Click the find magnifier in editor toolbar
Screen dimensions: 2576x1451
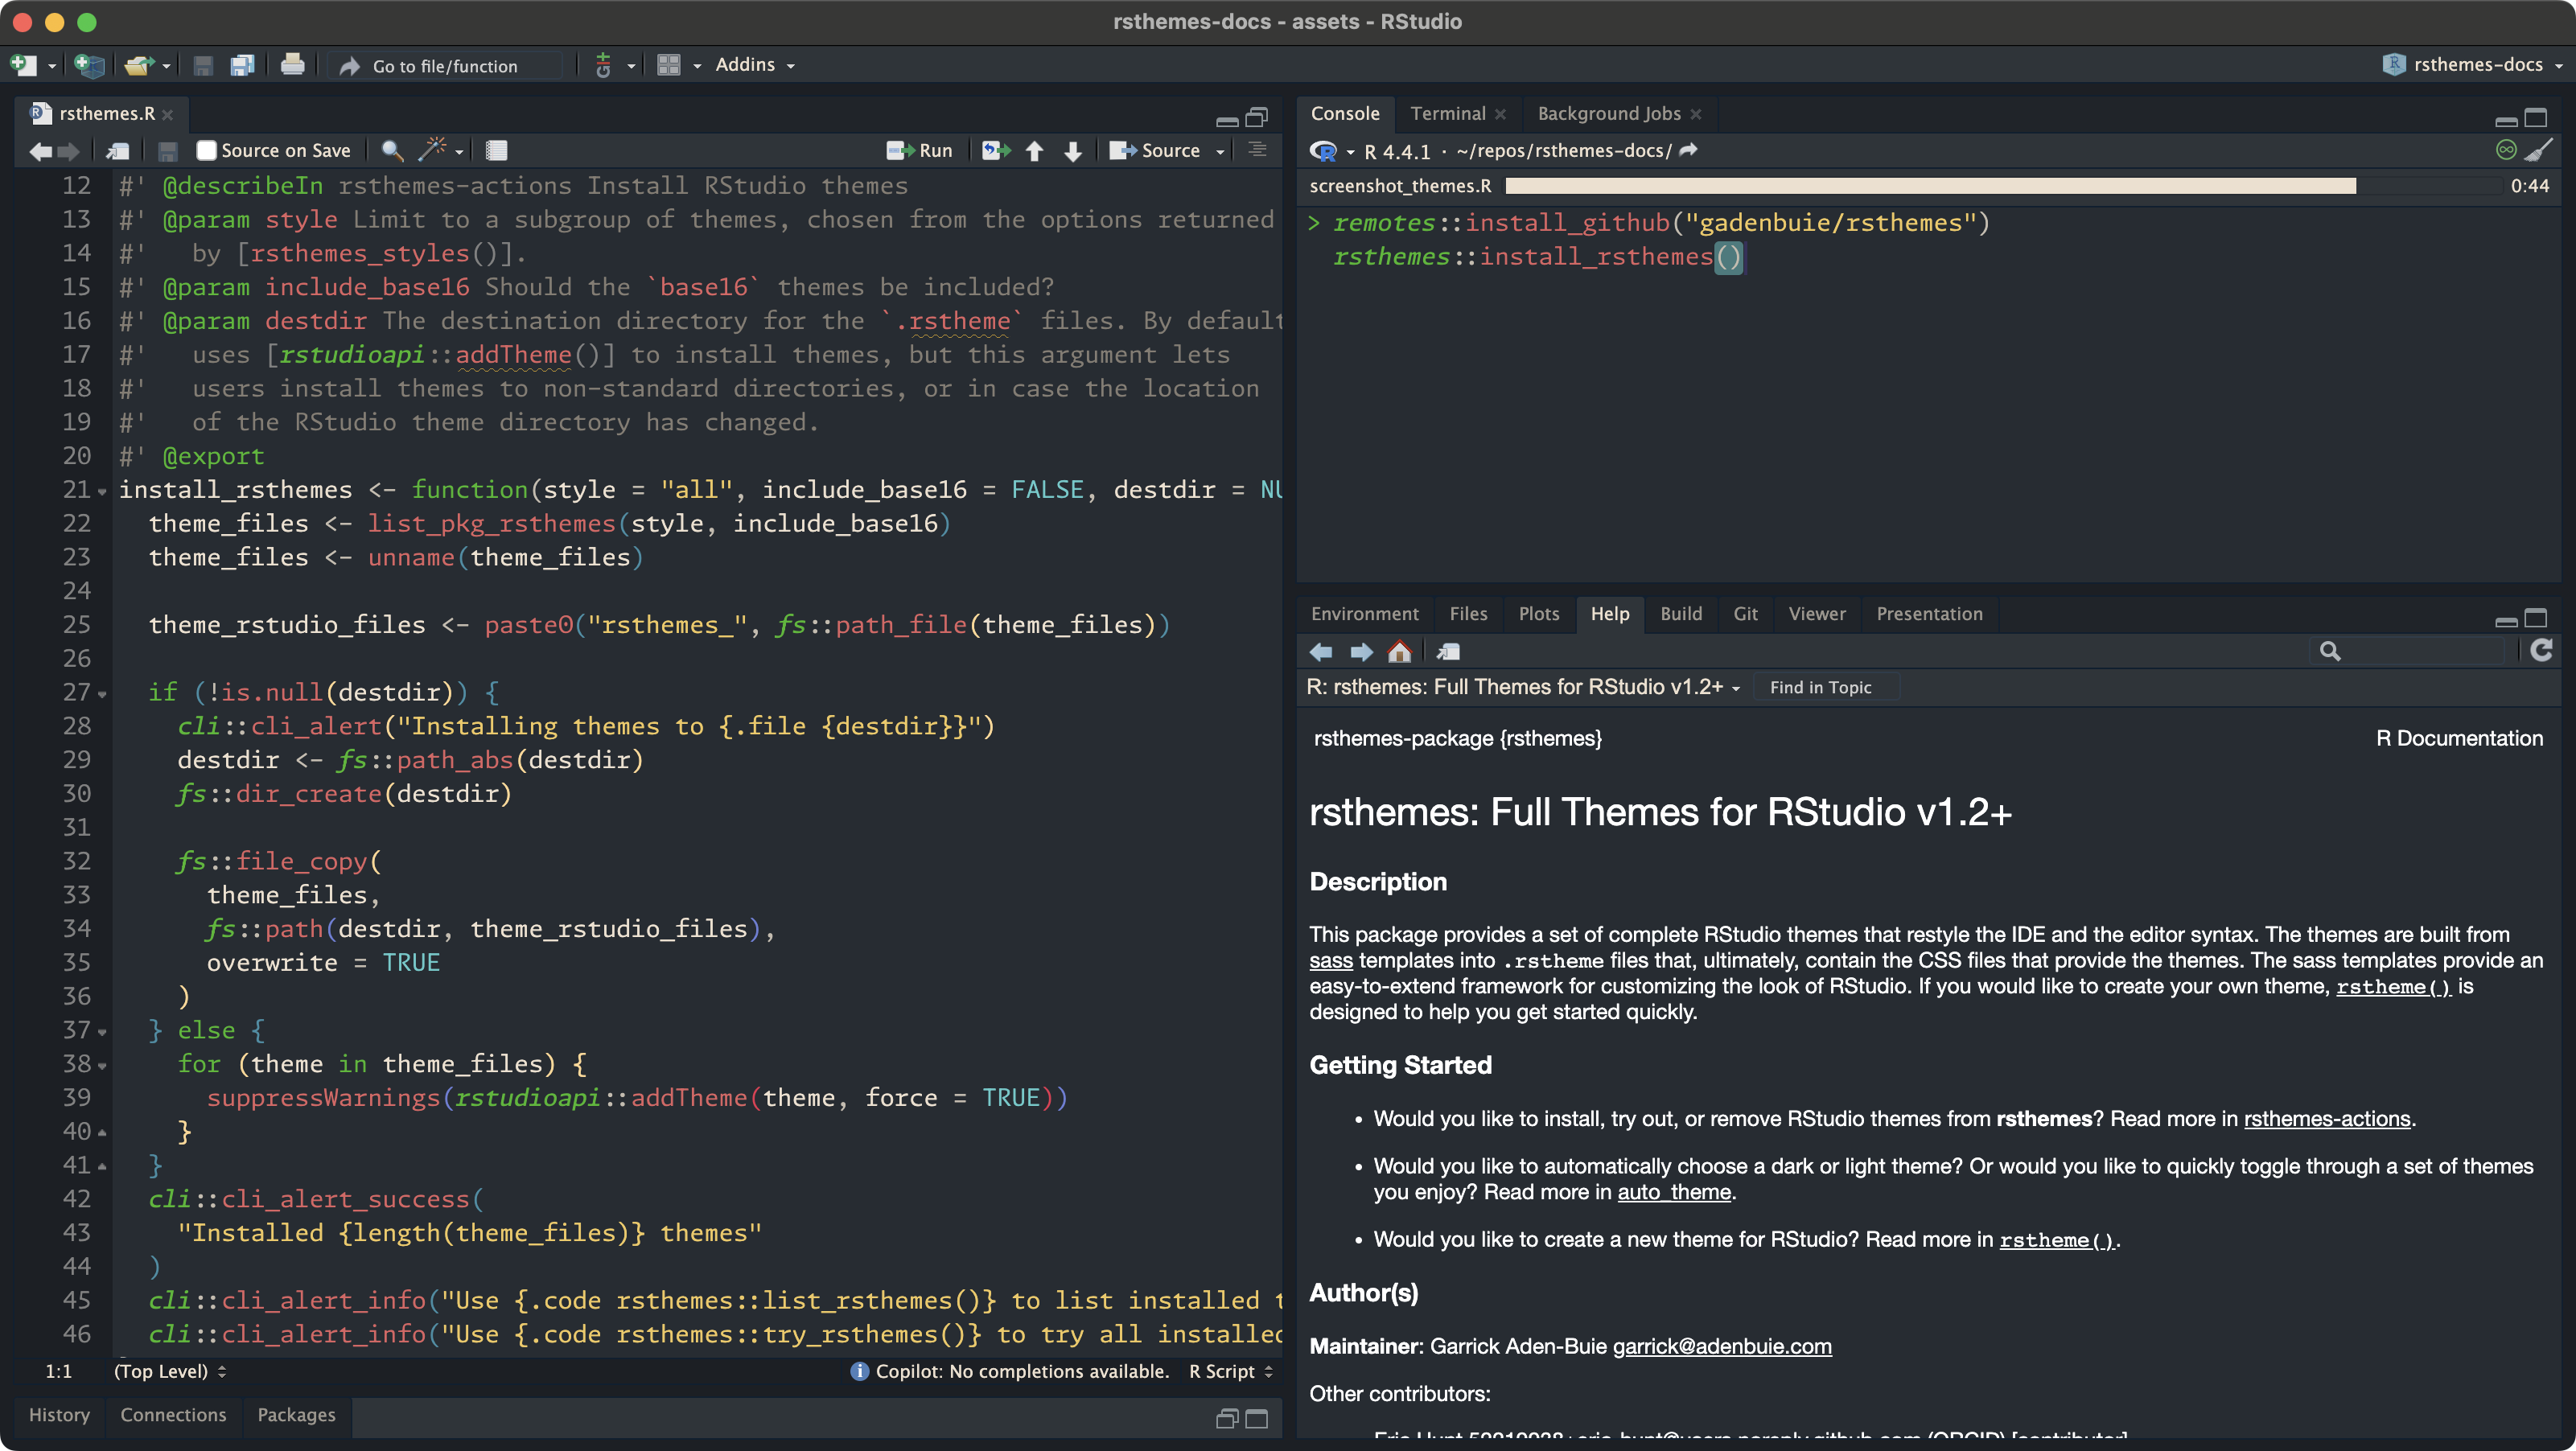tap(392, 150)
